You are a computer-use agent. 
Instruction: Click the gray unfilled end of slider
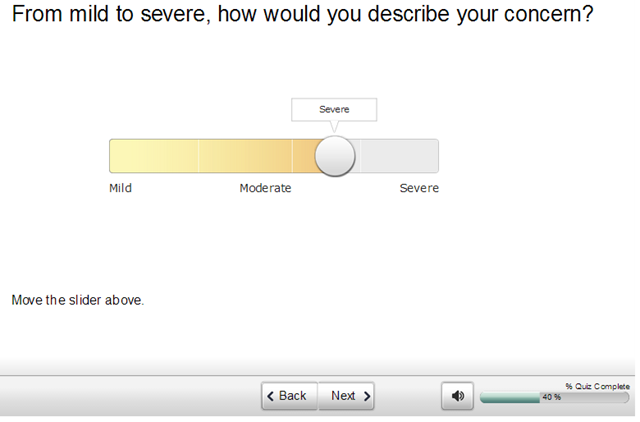click(x=400, y=156)
